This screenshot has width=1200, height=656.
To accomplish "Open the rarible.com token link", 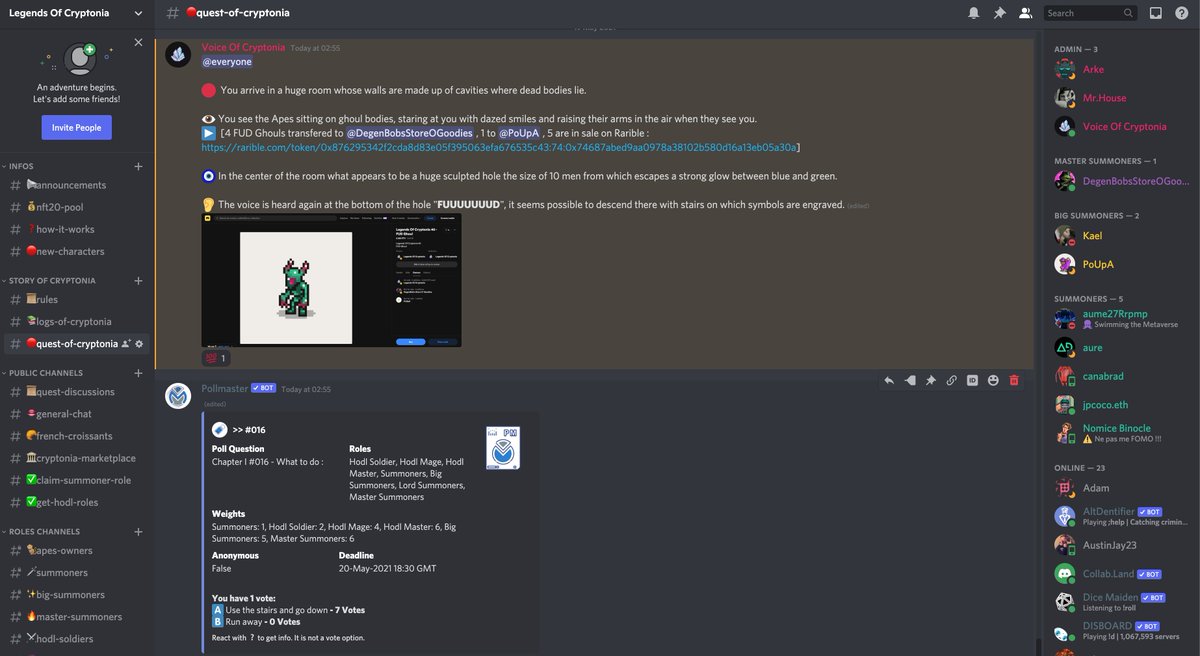I will coord(499,147).
